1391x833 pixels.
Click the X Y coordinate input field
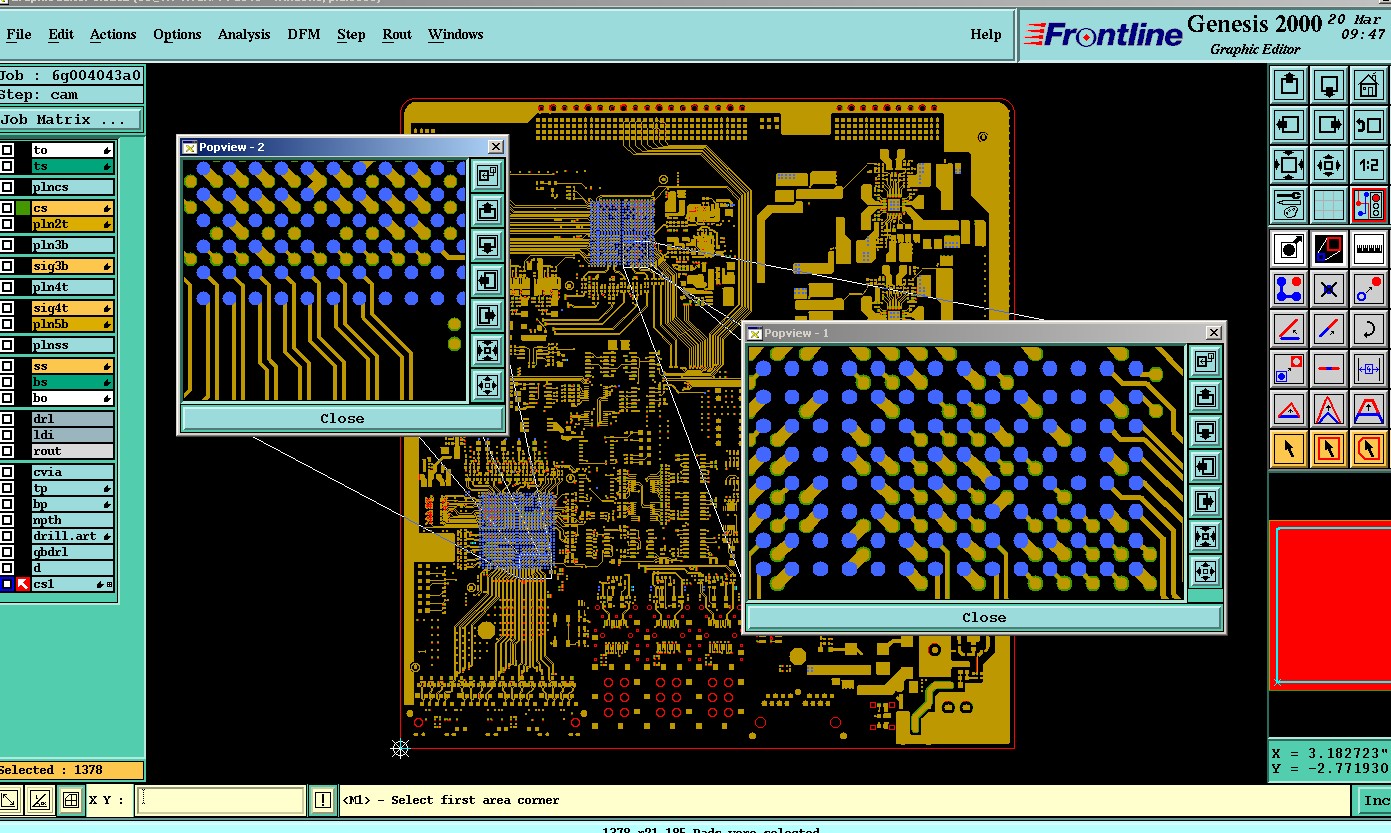[x=220, y=800]
